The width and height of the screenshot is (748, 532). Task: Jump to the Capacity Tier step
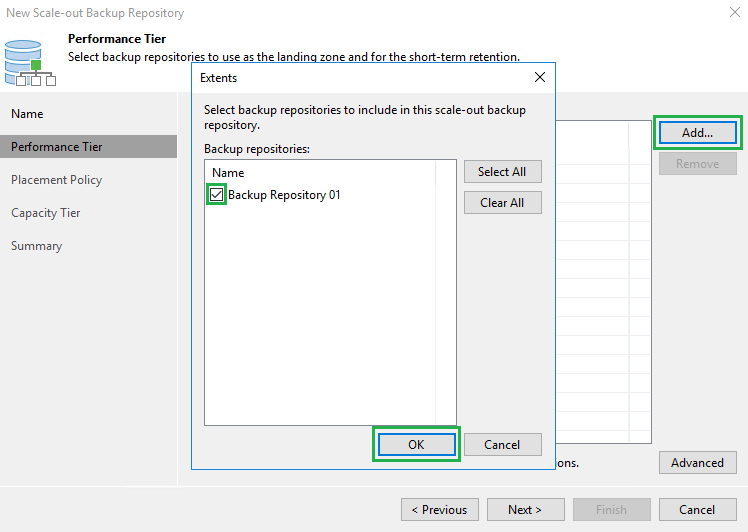[46, 213]
